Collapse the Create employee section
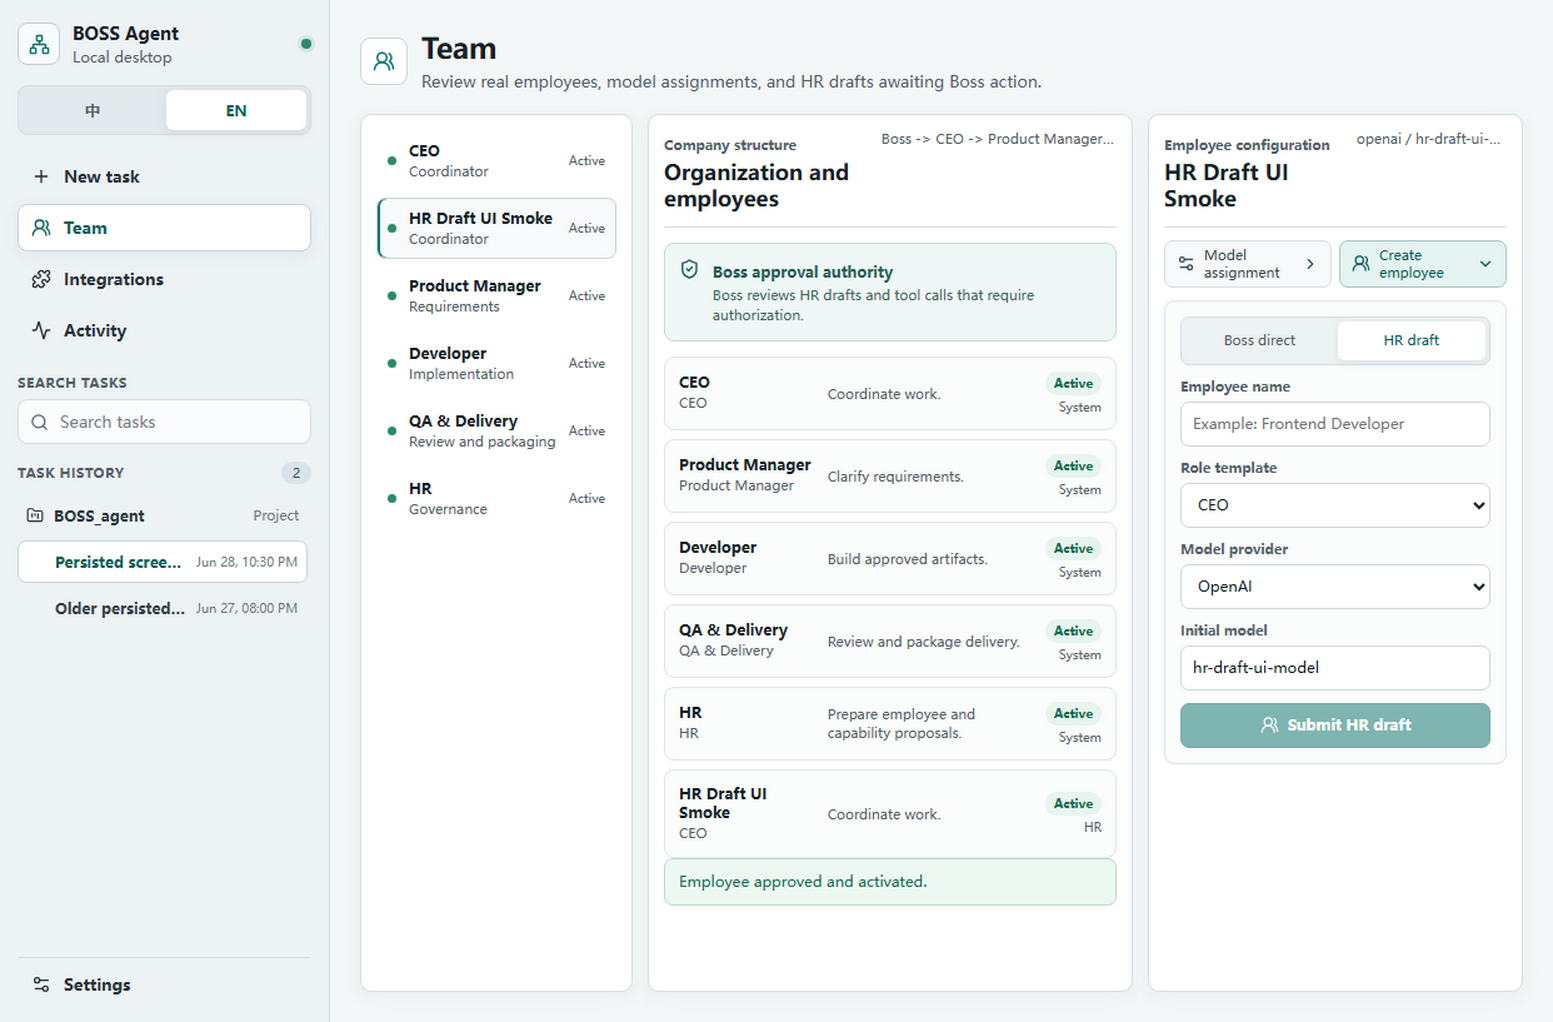This screenshot has height=1022, width=1553. pos(1422,264)
